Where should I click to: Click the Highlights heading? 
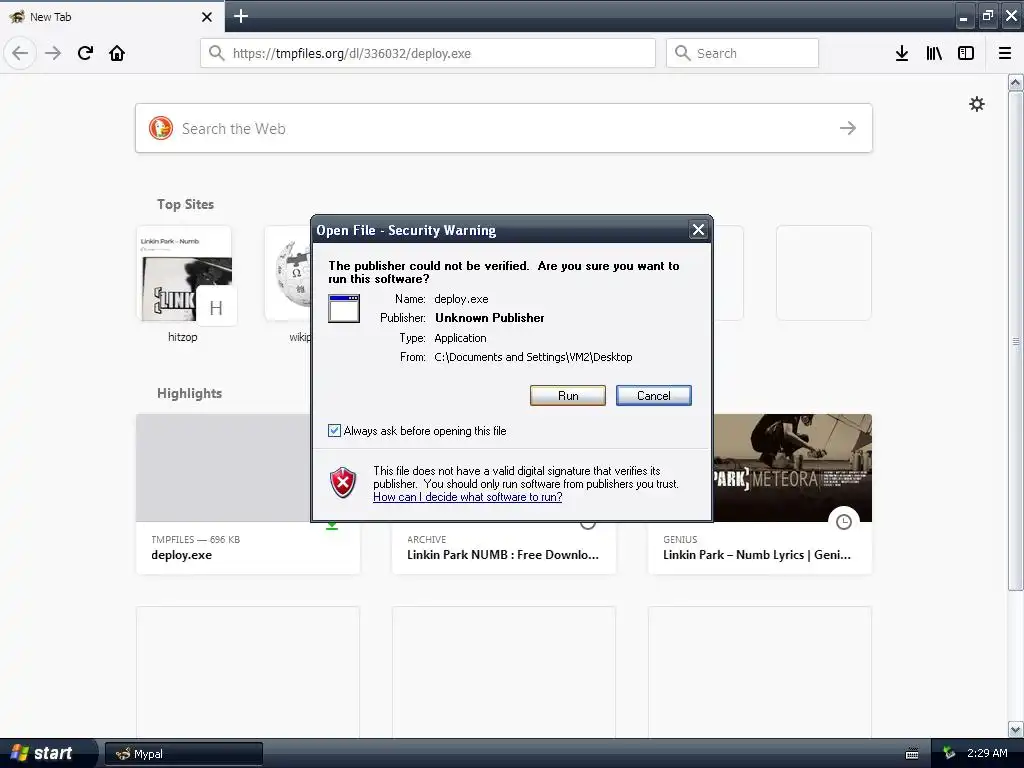pyautogui.click(x=189, y=393)
